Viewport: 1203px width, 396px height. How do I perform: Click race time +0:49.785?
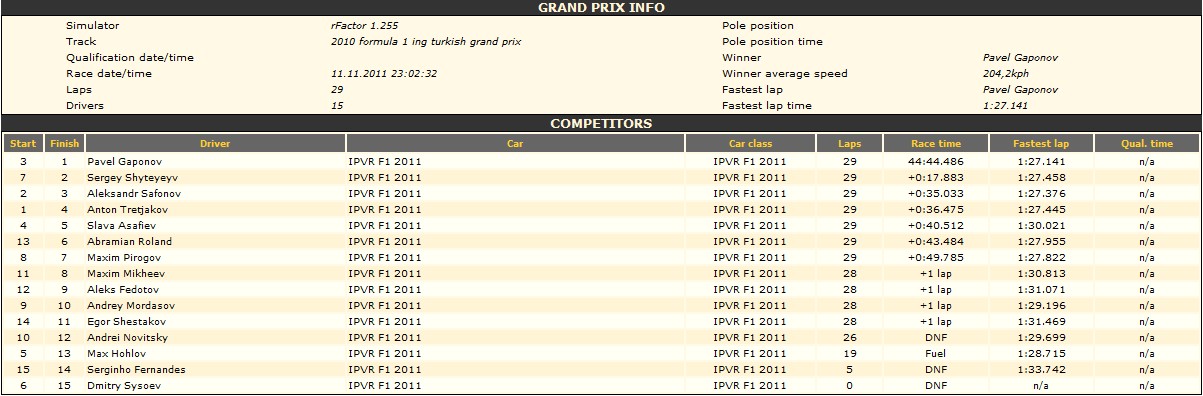(935, 257)
